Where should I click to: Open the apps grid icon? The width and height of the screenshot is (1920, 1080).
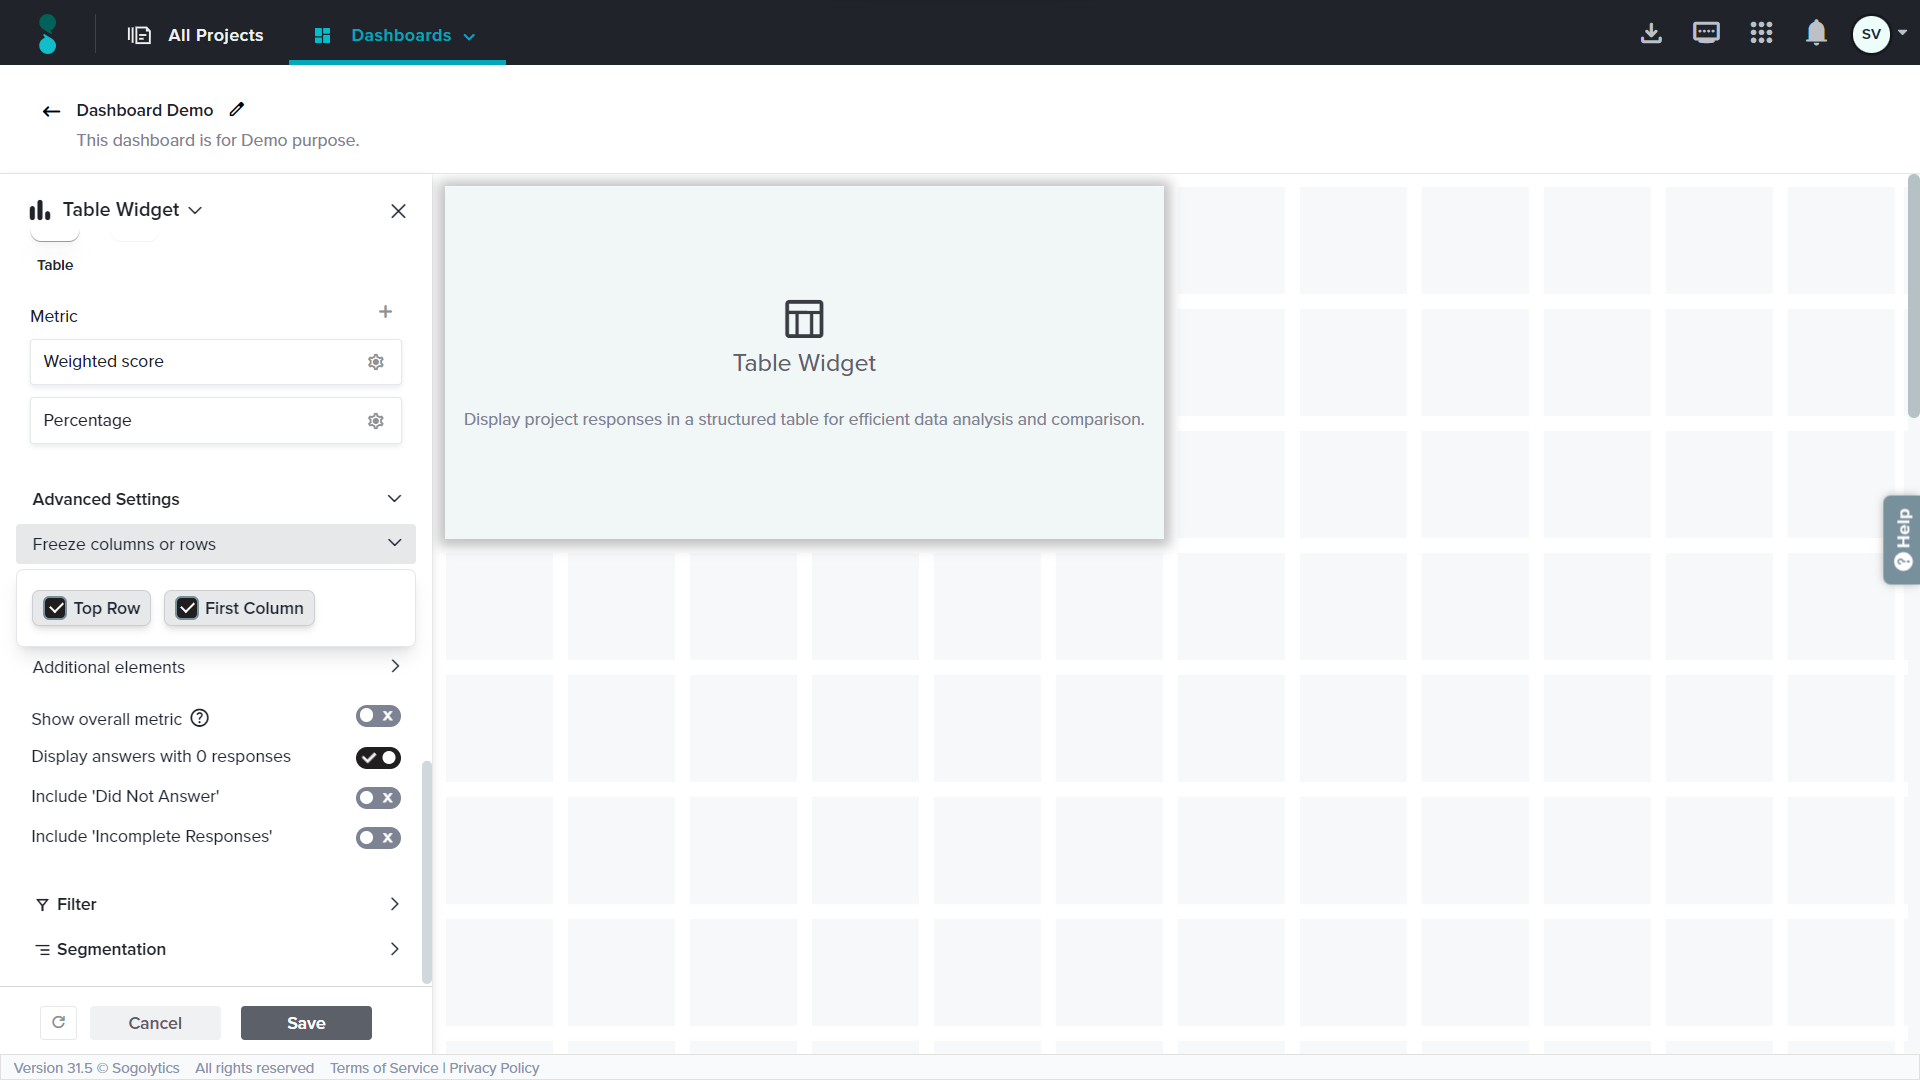(x=1761, y=33)
